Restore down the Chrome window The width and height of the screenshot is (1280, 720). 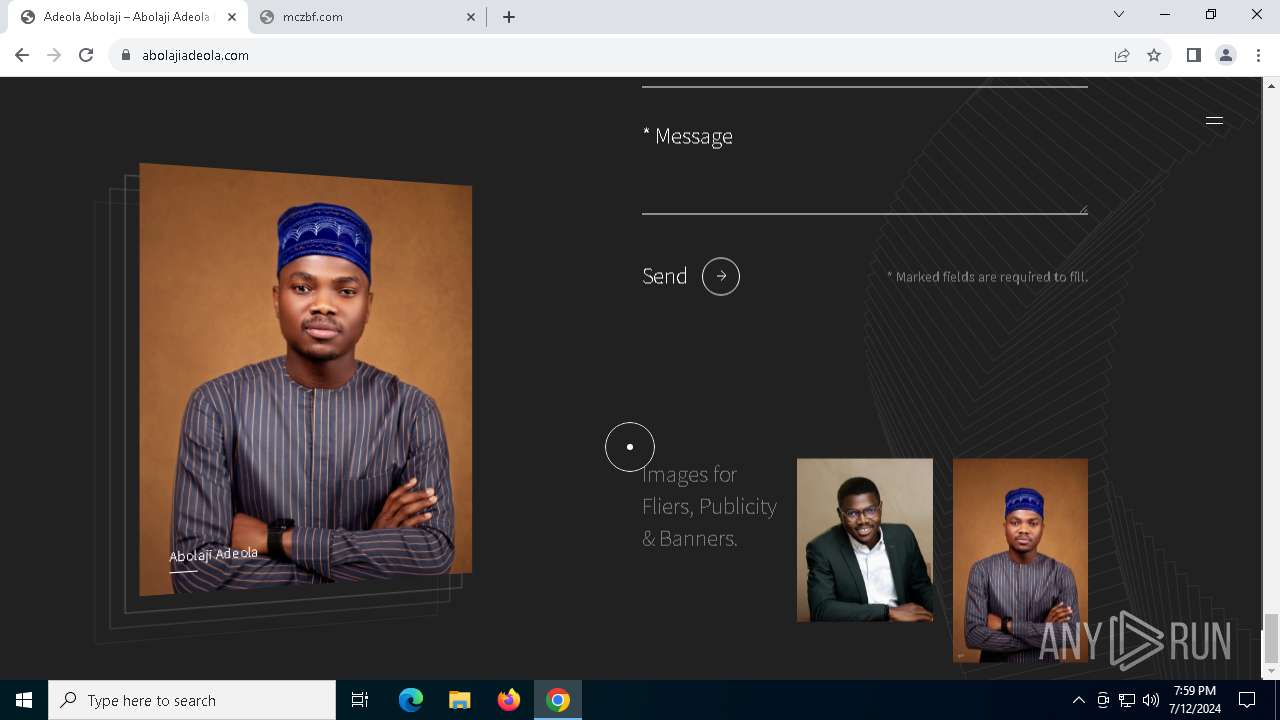[x=1211, y=15]
